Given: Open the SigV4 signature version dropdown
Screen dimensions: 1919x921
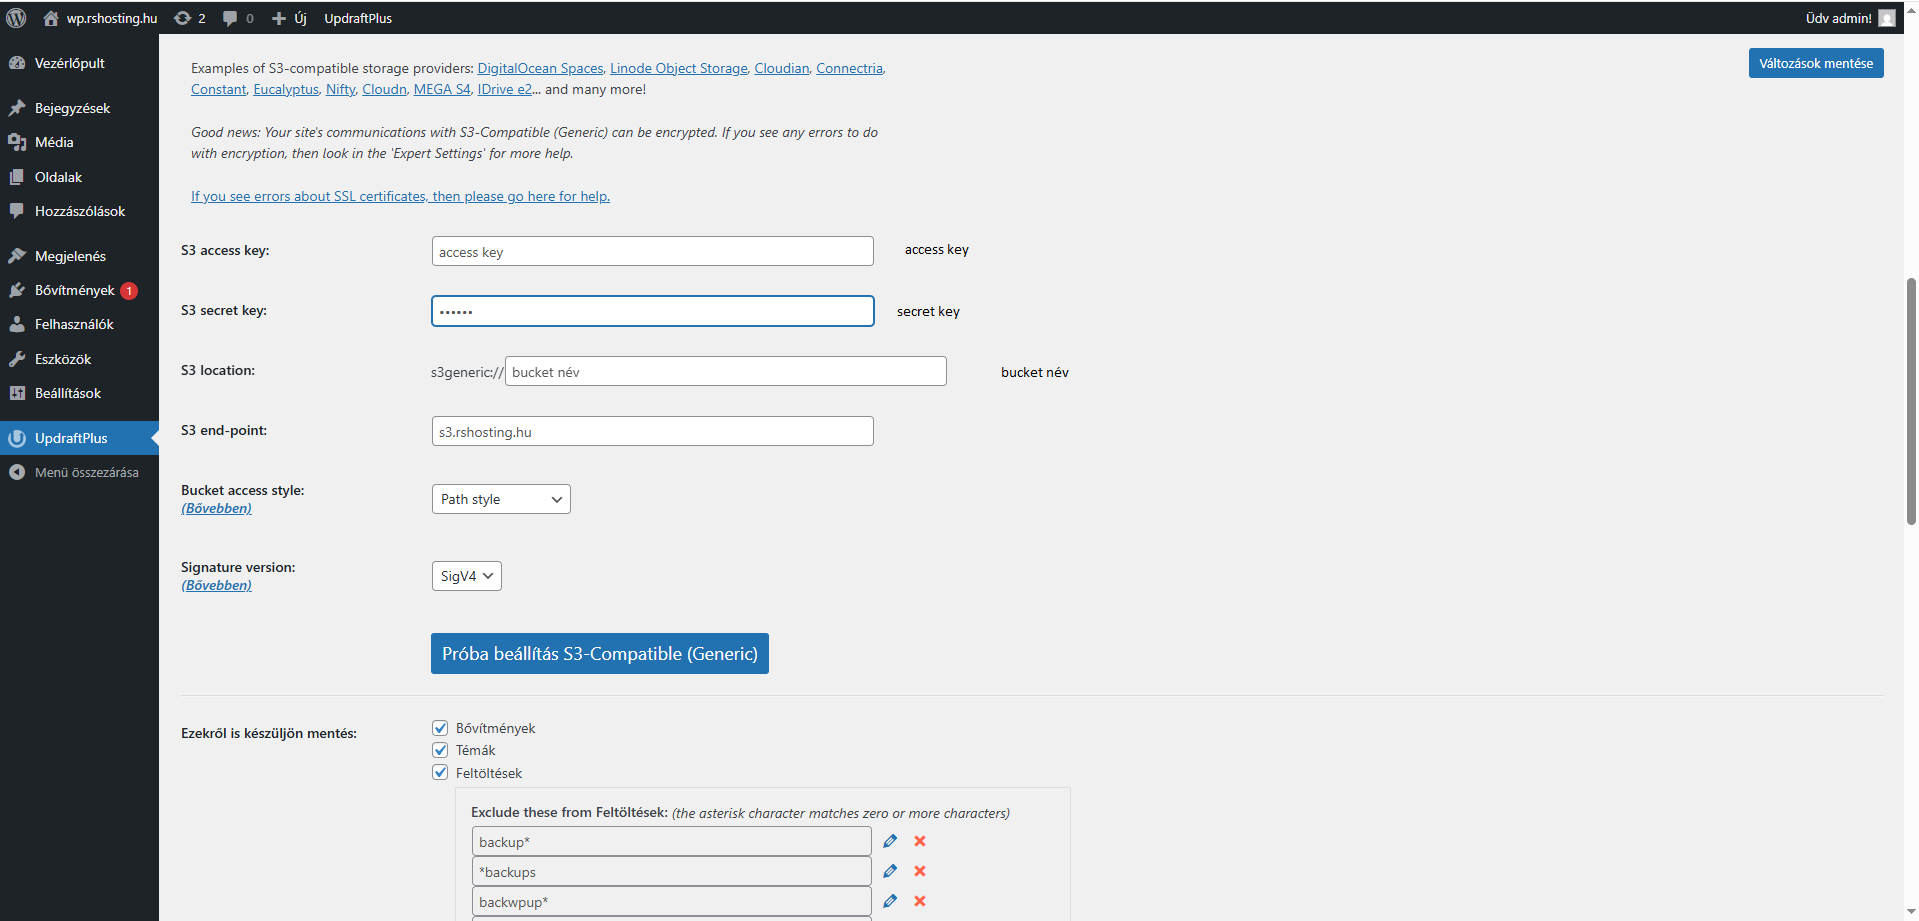Looking at the screenshot, I should 466,575.
